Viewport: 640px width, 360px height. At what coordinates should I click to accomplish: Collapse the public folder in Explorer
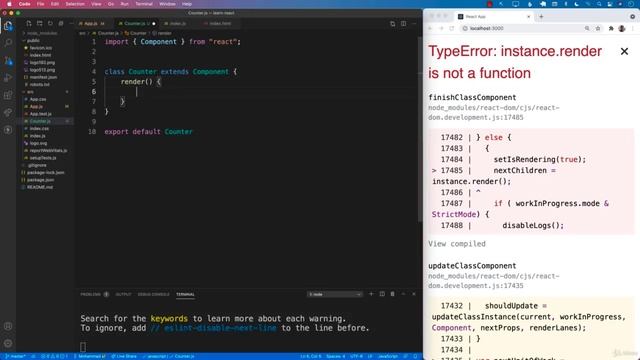(x=33, y=40)
